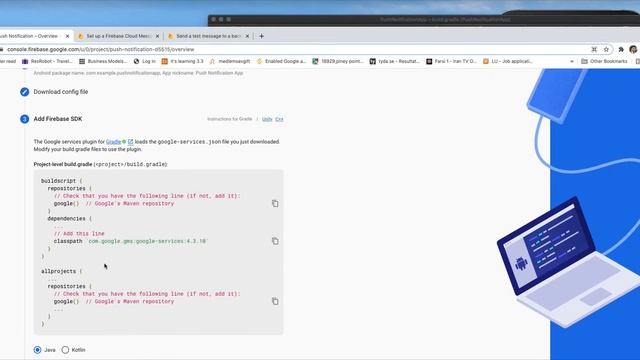Bookmark this page with the star icon
Image resolution: width=640 pixels, height=360 pixels.
click(x=606, y=49)
